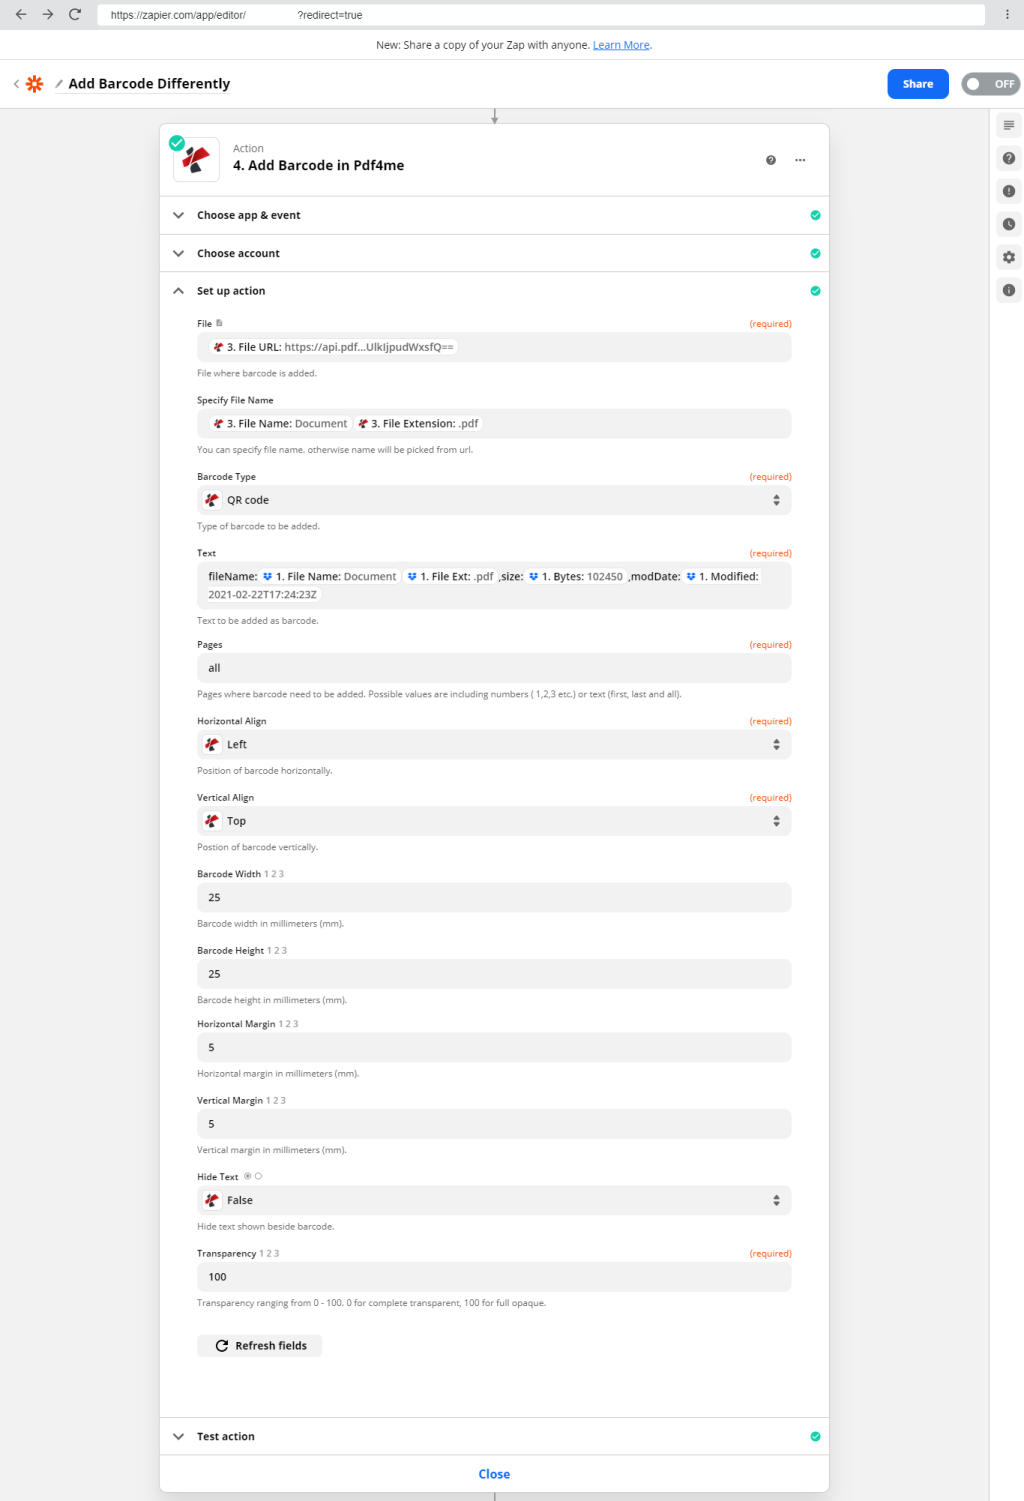Image resolution: width=1024 pixels, height=1501 pixels.
Task: Open the Barcode Type dropdown
Action: pos(494,500)
